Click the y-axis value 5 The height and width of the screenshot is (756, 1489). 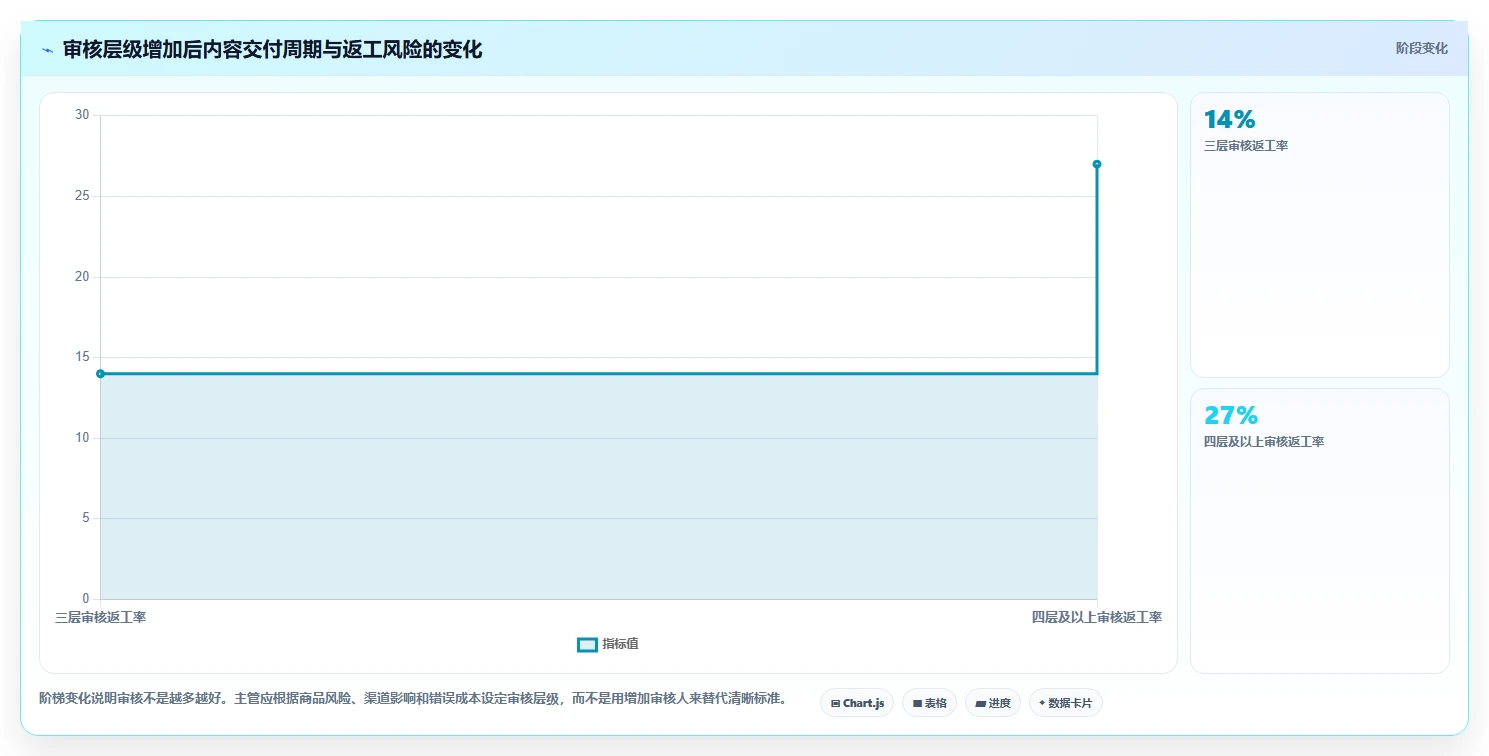click(x=85, y=518)
